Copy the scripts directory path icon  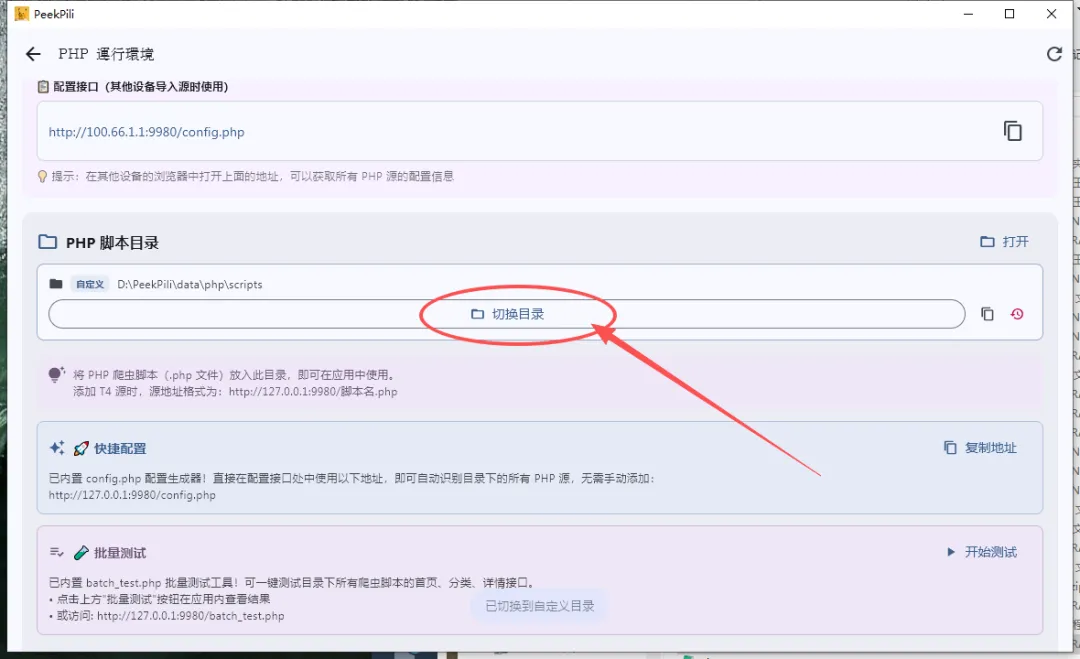(x=987, y=314)
